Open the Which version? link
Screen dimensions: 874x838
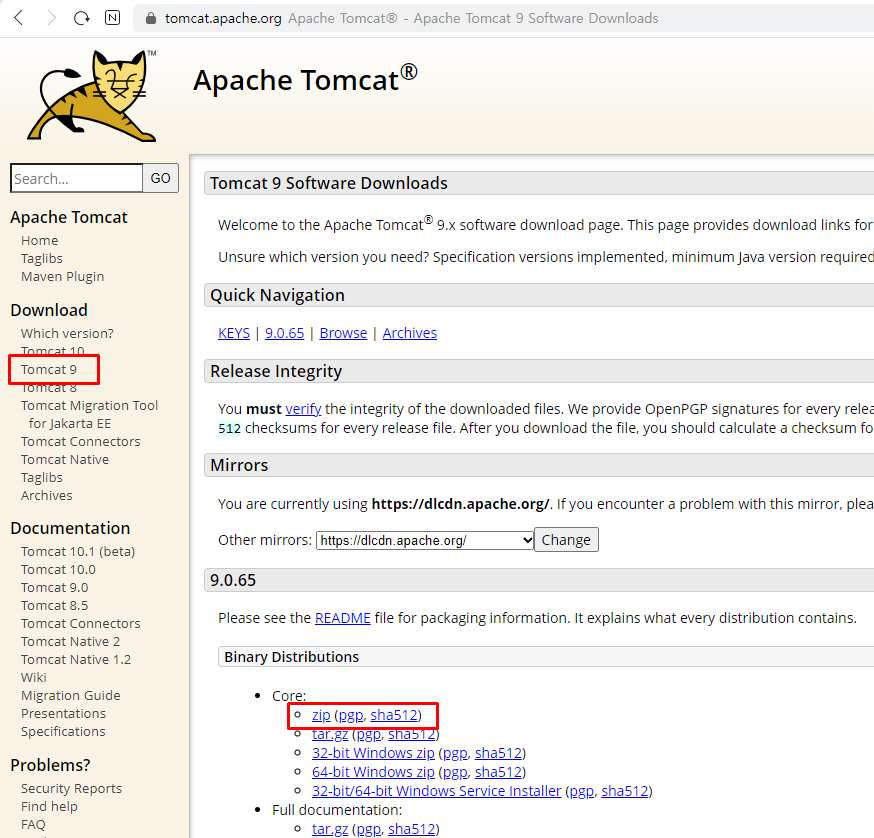coord(67,333)
